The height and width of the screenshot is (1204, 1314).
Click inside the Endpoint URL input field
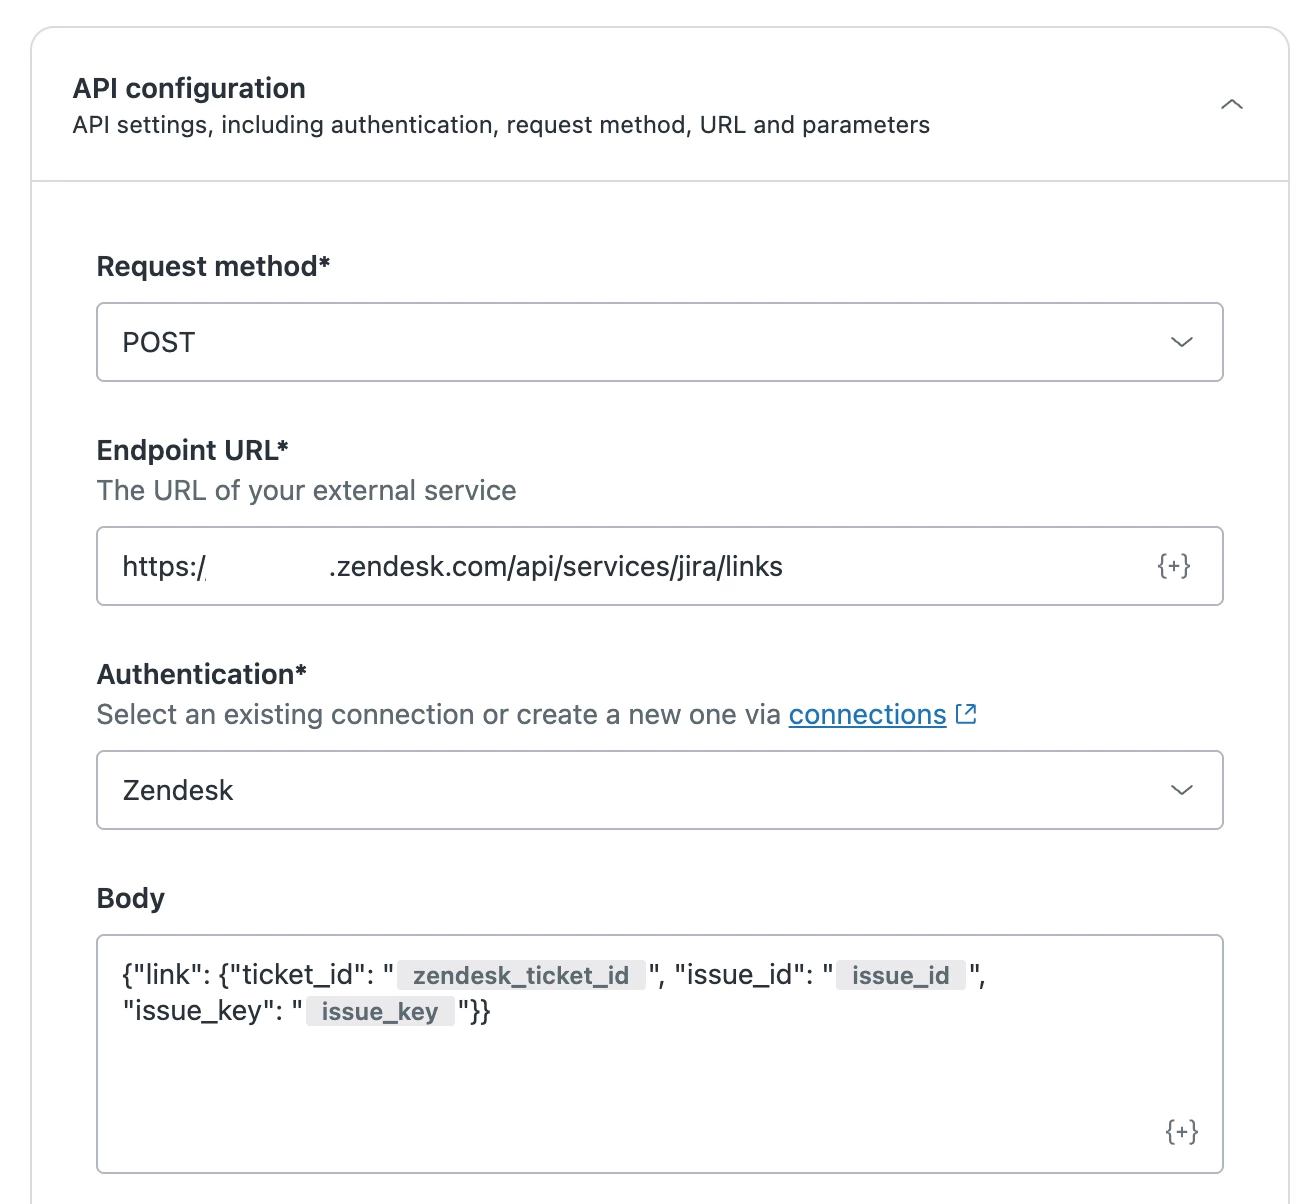660,566
